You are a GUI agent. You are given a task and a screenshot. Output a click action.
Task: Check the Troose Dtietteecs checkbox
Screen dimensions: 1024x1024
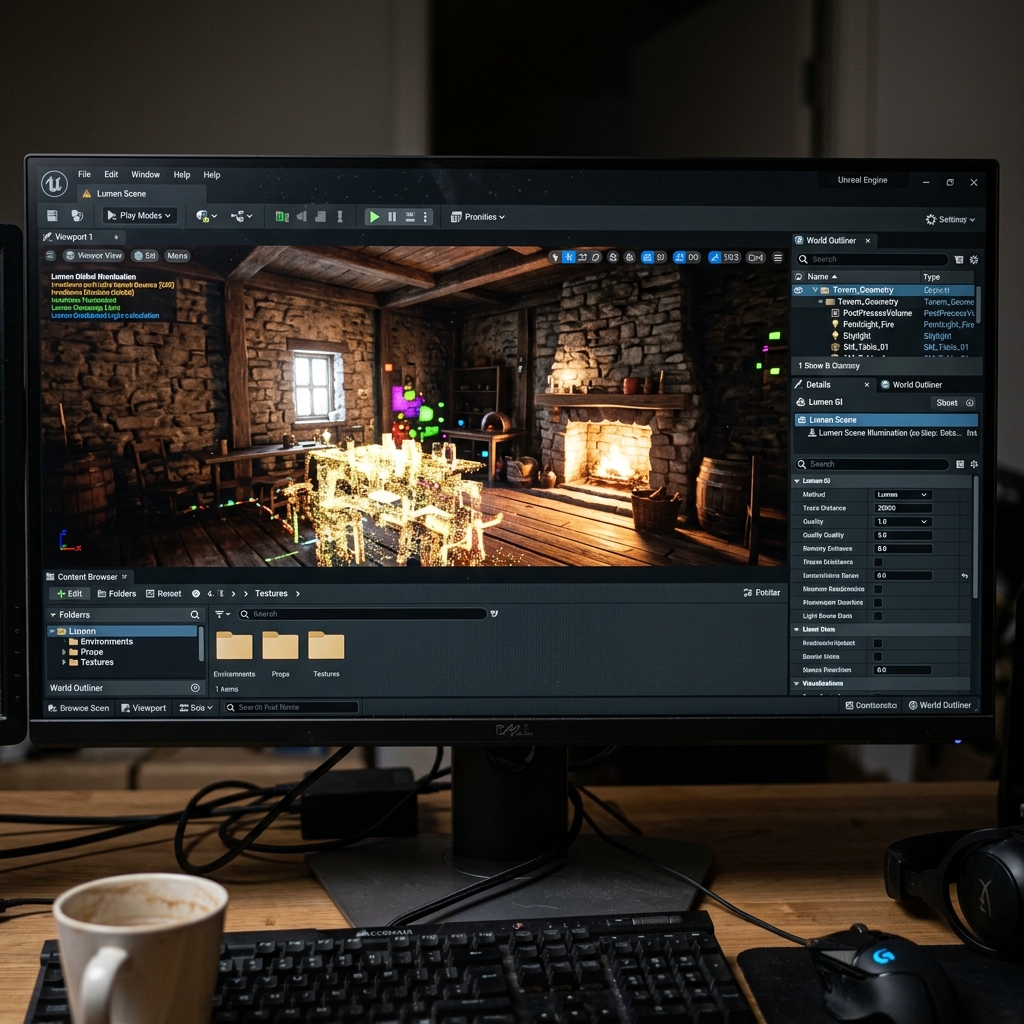pyautogui.click(x=878, y=562)
